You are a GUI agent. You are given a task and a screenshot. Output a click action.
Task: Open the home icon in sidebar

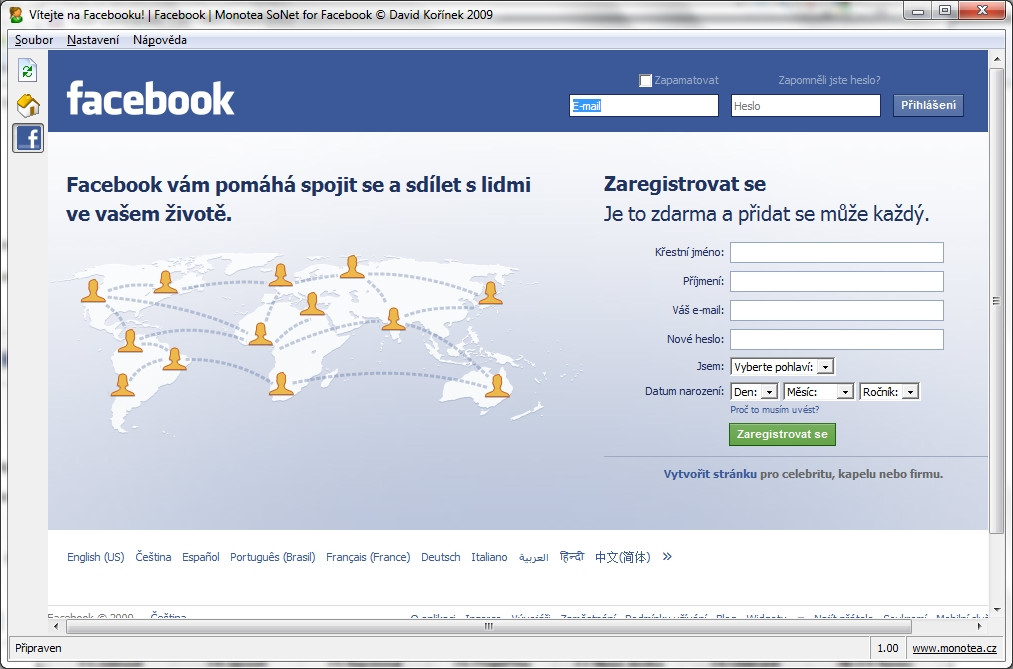coord(28,105)
